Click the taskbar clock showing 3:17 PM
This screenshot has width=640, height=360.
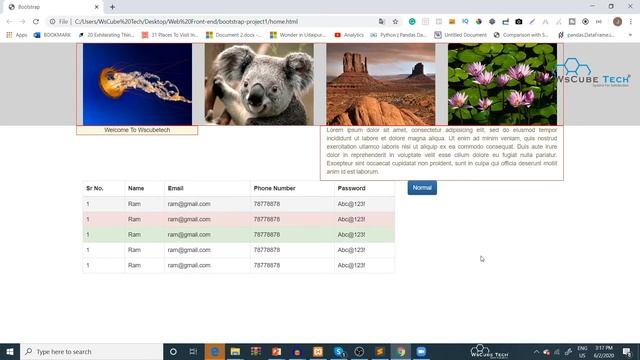[x=604, y=351]
